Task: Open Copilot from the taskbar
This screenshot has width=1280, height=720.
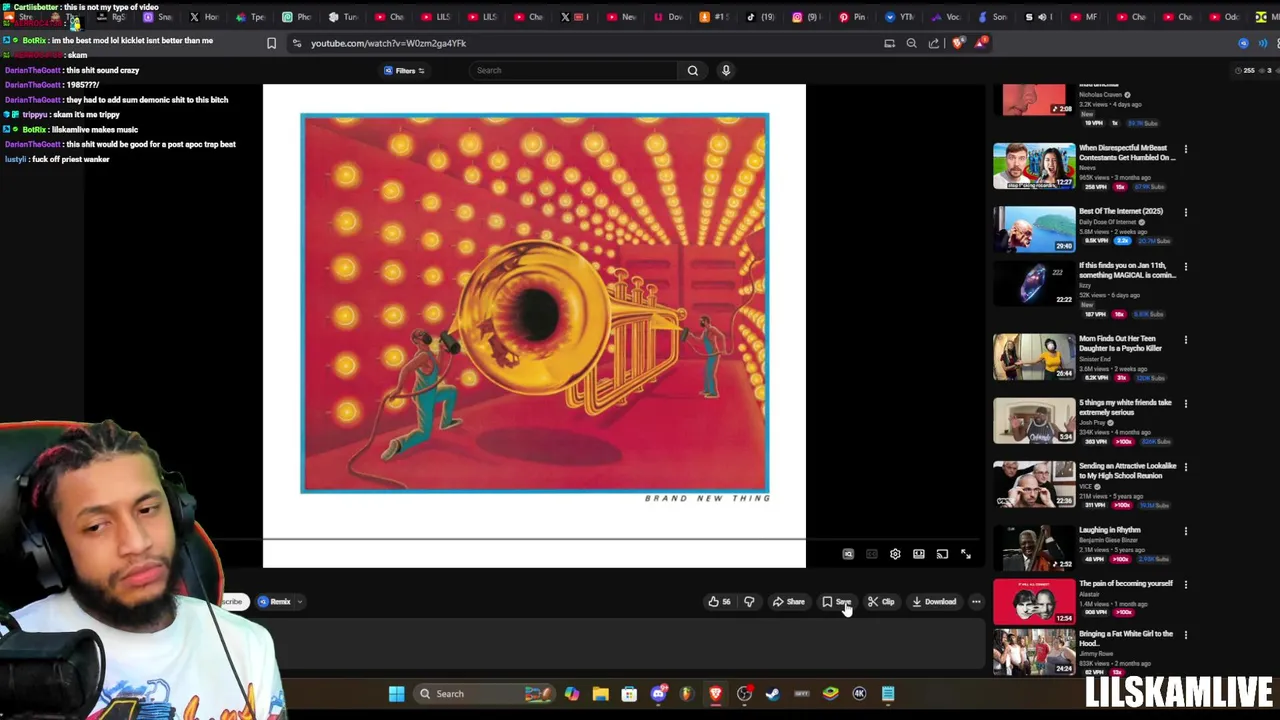Action: click(x=571, y=694)
